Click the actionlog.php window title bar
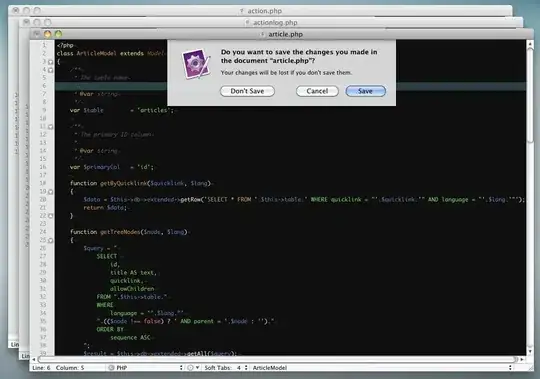 tap(271, 22)
